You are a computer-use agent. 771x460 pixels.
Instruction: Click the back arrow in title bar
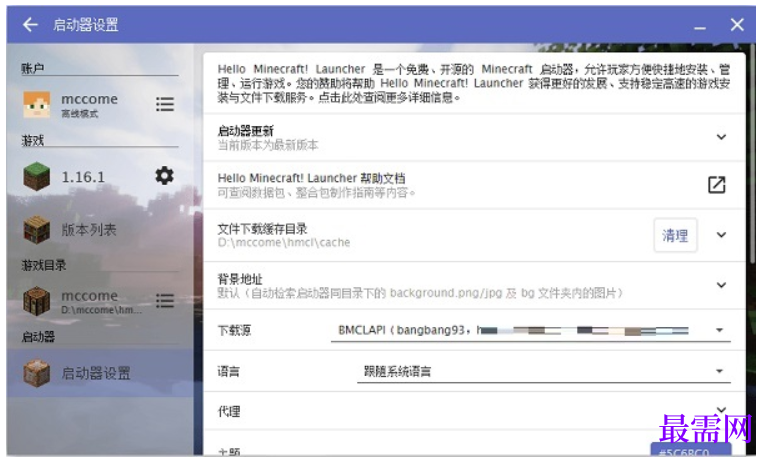30,25
